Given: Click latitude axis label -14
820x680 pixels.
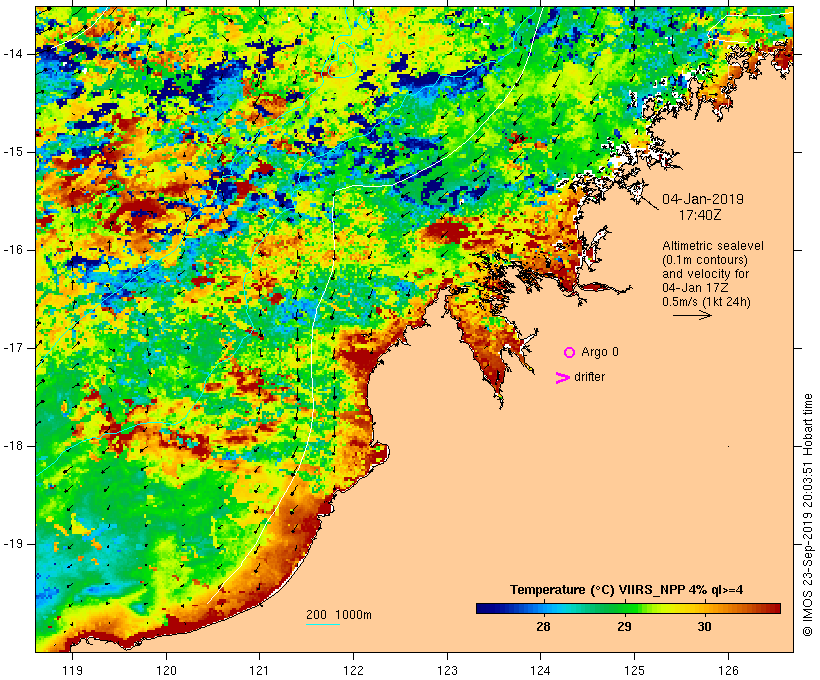Looking at the screenshot, I should (13, 54).
